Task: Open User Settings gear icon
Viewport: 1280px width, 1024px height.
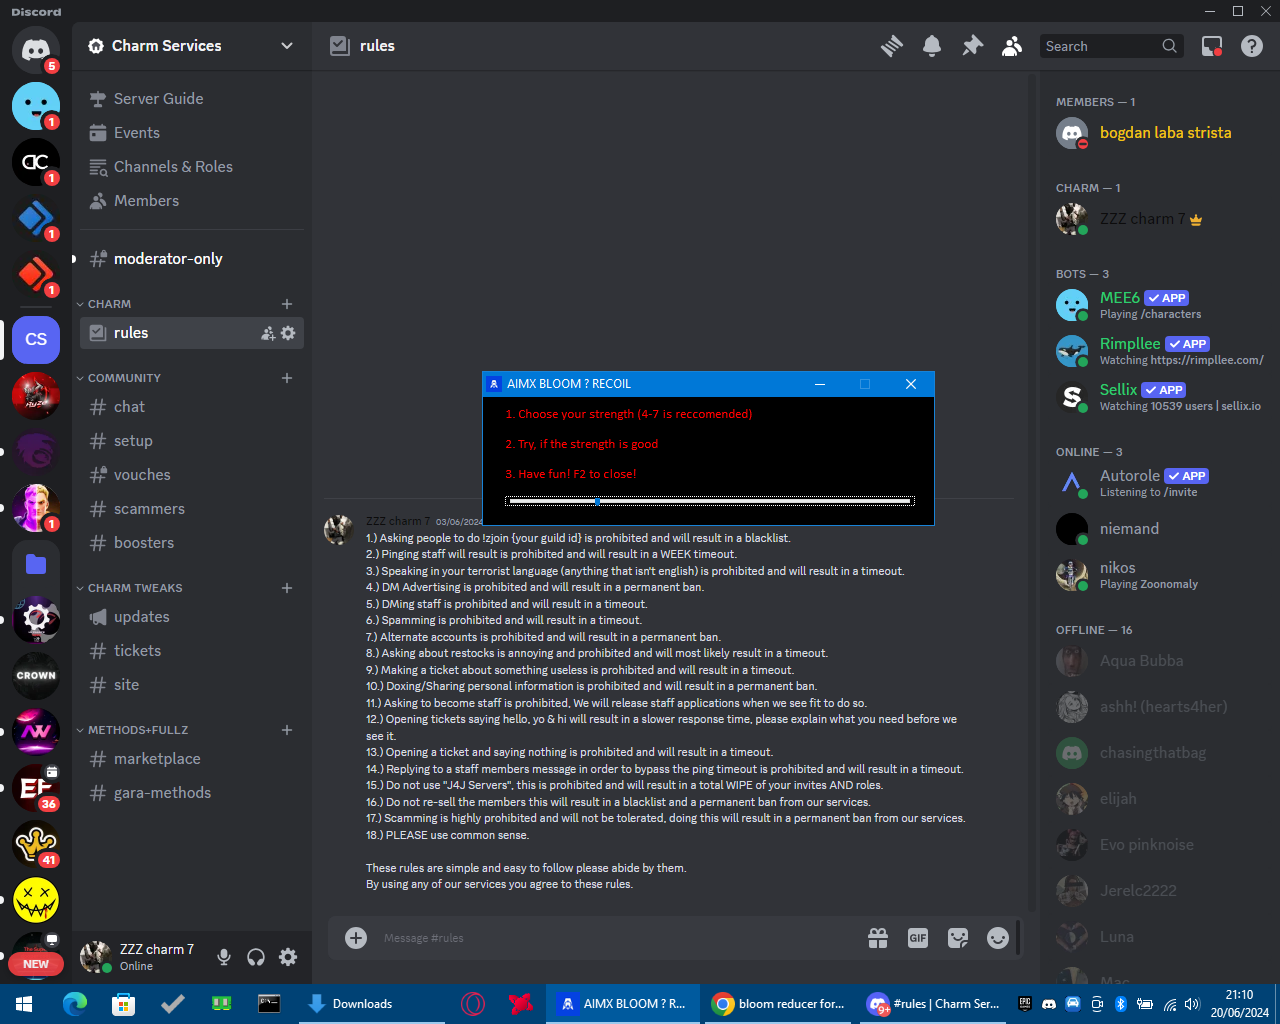Action: 288,957
